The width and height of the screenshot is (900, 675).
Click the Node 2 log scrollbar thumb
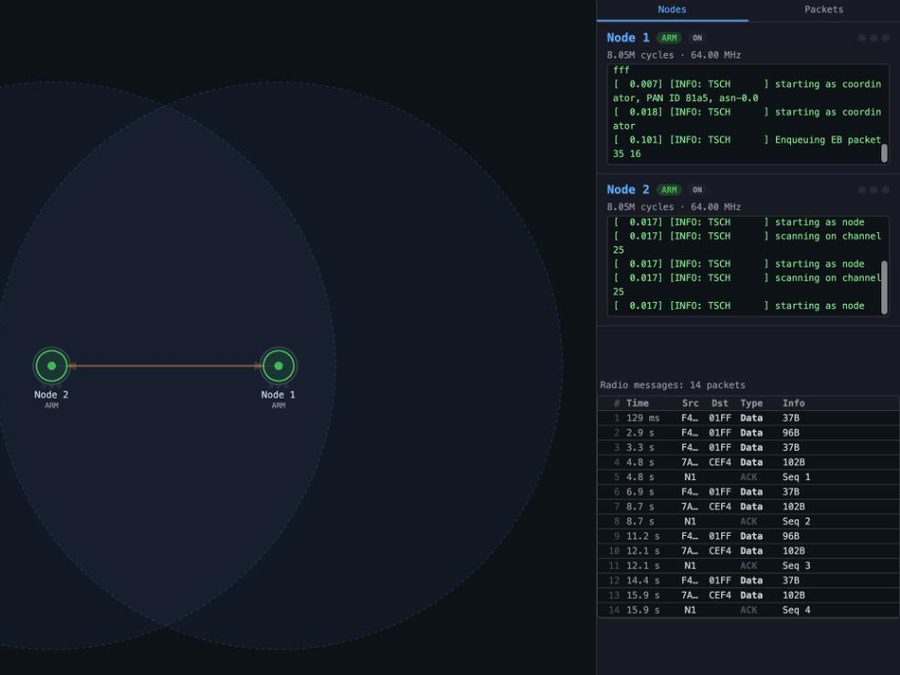point(884,288)
